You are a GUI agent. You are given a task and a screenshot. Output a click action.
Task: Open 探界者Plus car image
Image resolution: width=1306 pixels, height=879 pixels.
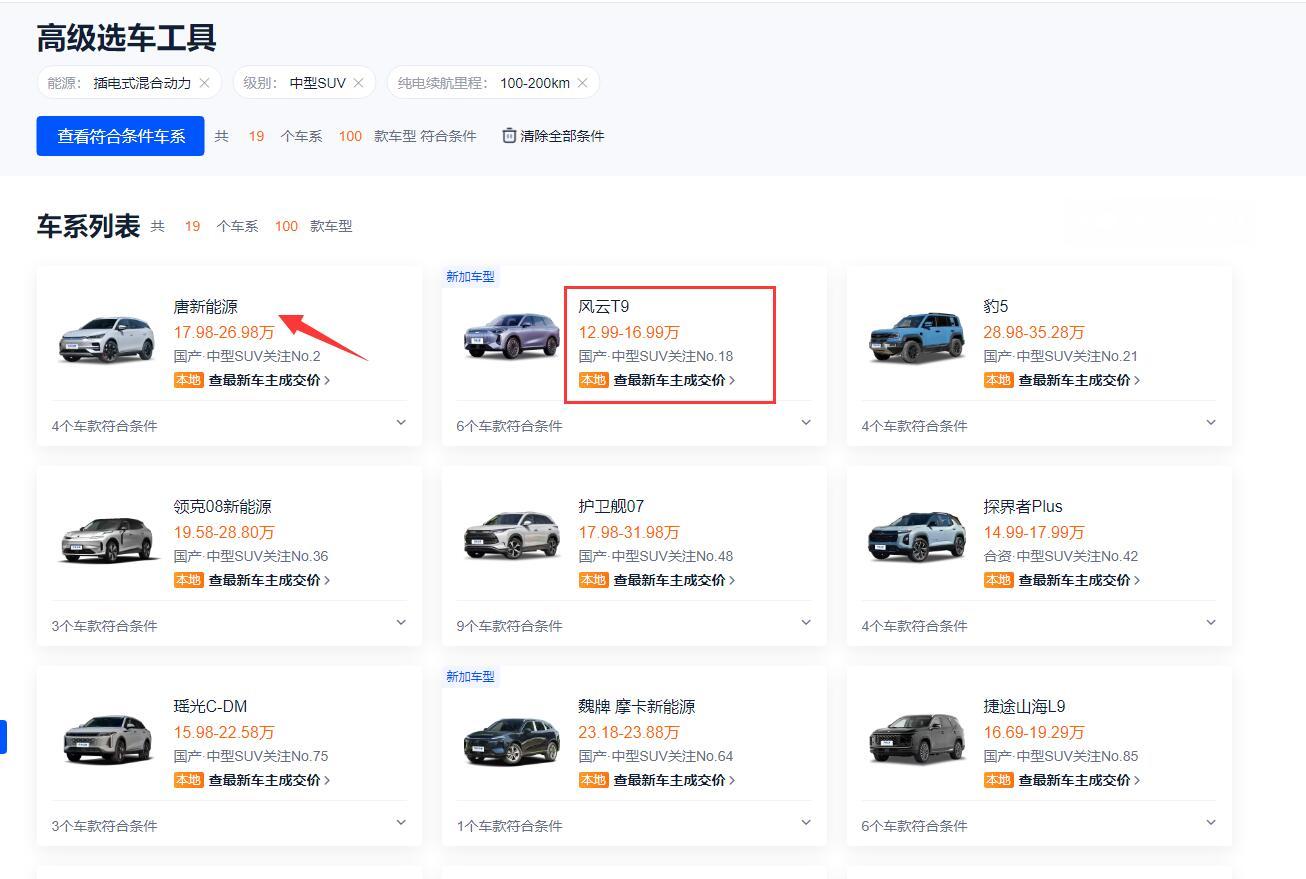(917, 537)
